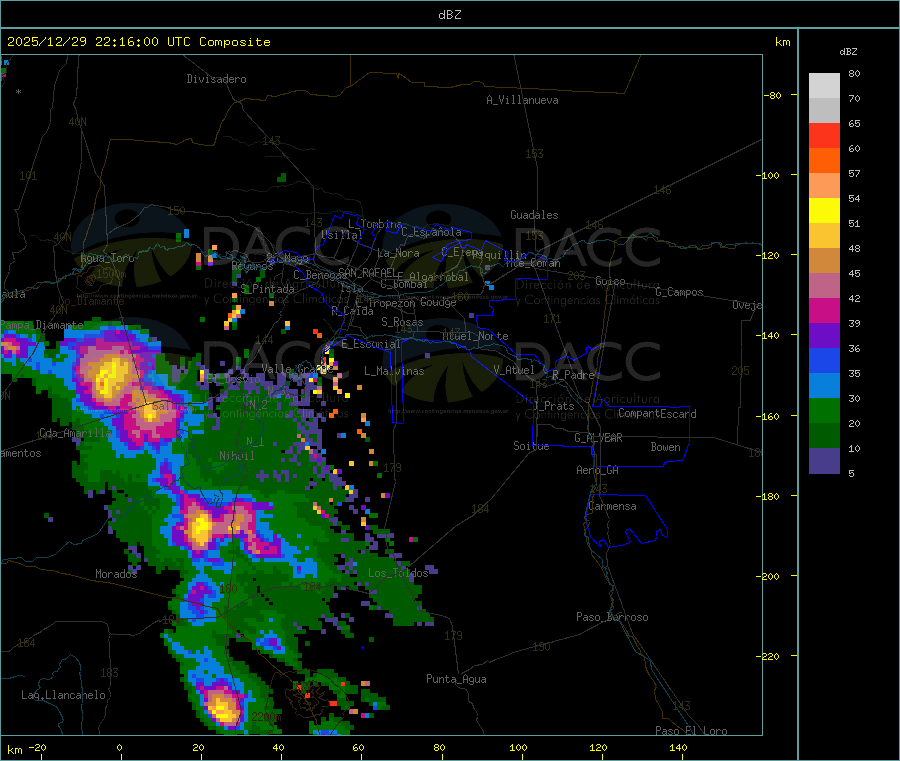Click the E_Escorial map label
This screenshot has height=761, width=900.
(370, 344)
